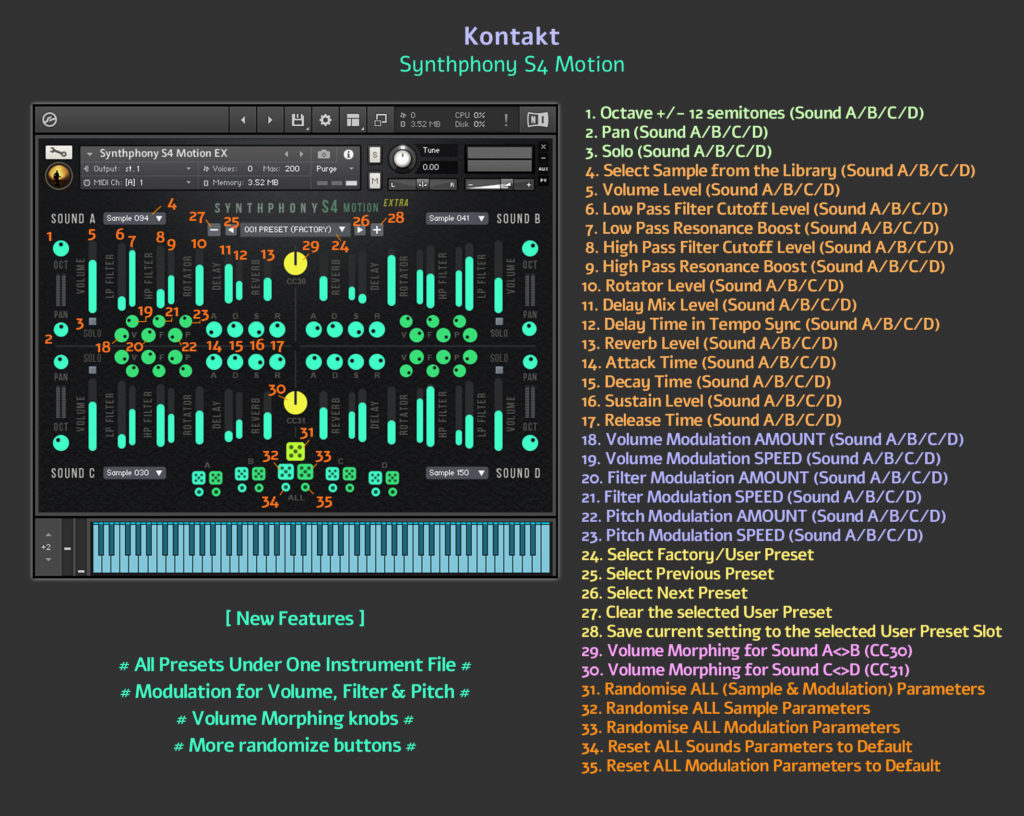Click Sound A OCT knob
The height and width of the screenshot is (816, 1024).
(x=61, y=248)
